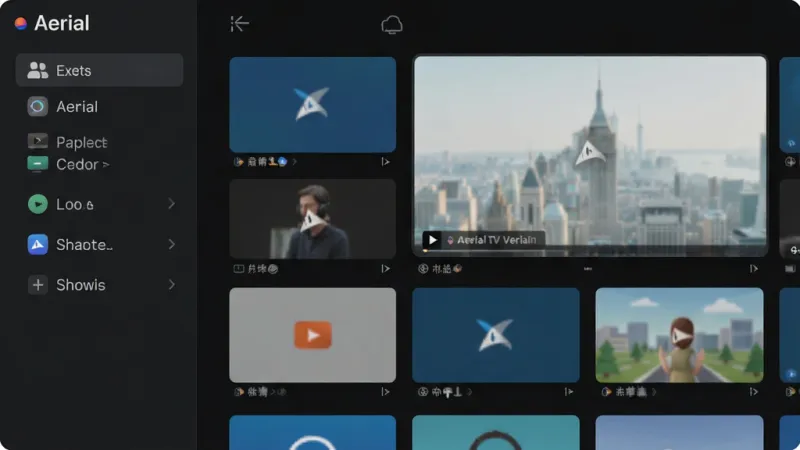Click the cloud icon in the top bar

pos(392,24)
